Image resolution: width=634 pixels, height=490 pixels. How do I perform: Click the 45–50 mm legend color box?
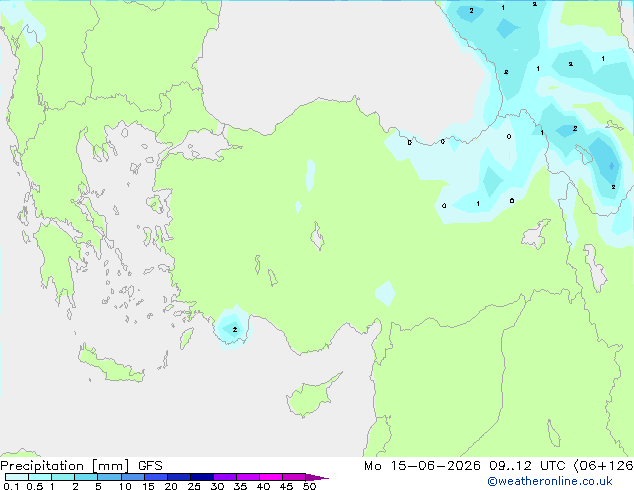click(294, 477)
